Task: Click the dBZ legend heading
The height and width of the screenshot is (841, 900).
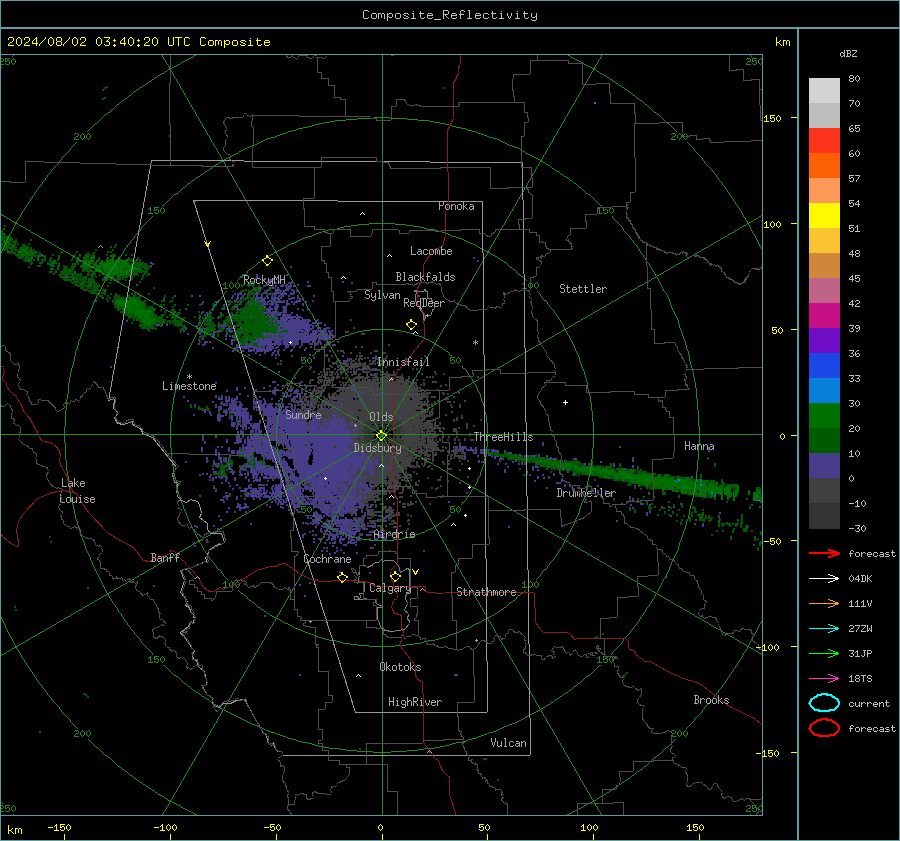Action: [848, 54]
